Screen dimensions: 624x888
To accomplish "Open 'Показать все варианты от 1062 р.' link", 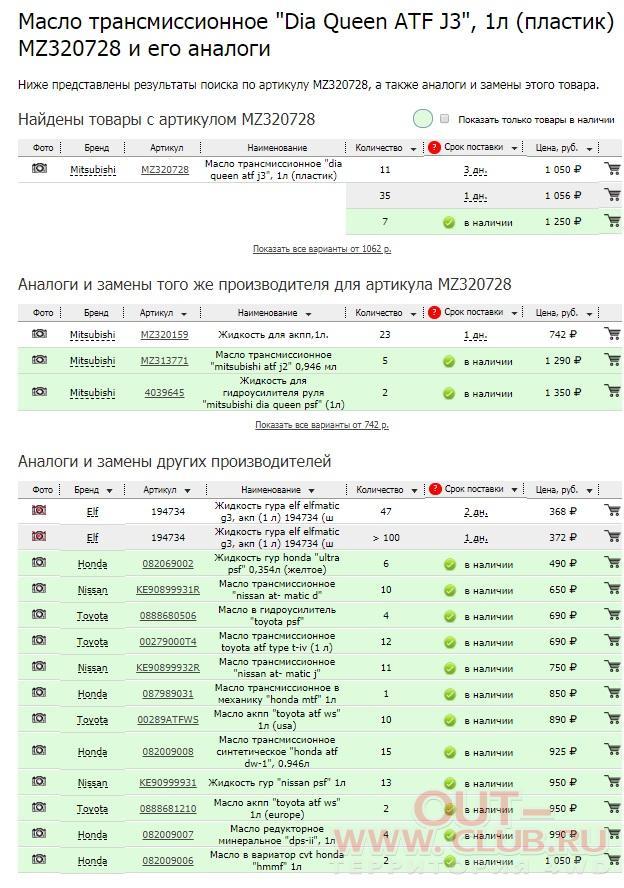I will (x=322, y=249).
